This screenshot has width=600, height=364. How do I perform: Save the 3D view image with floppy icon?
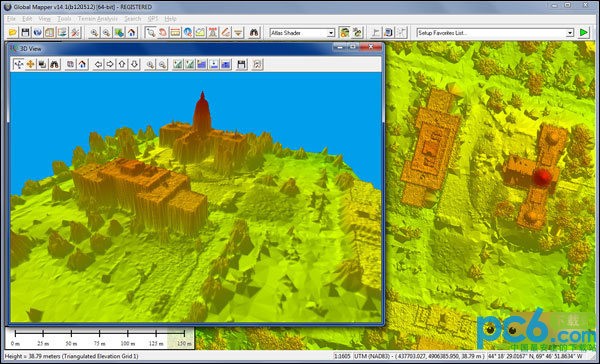click(241, 64)
